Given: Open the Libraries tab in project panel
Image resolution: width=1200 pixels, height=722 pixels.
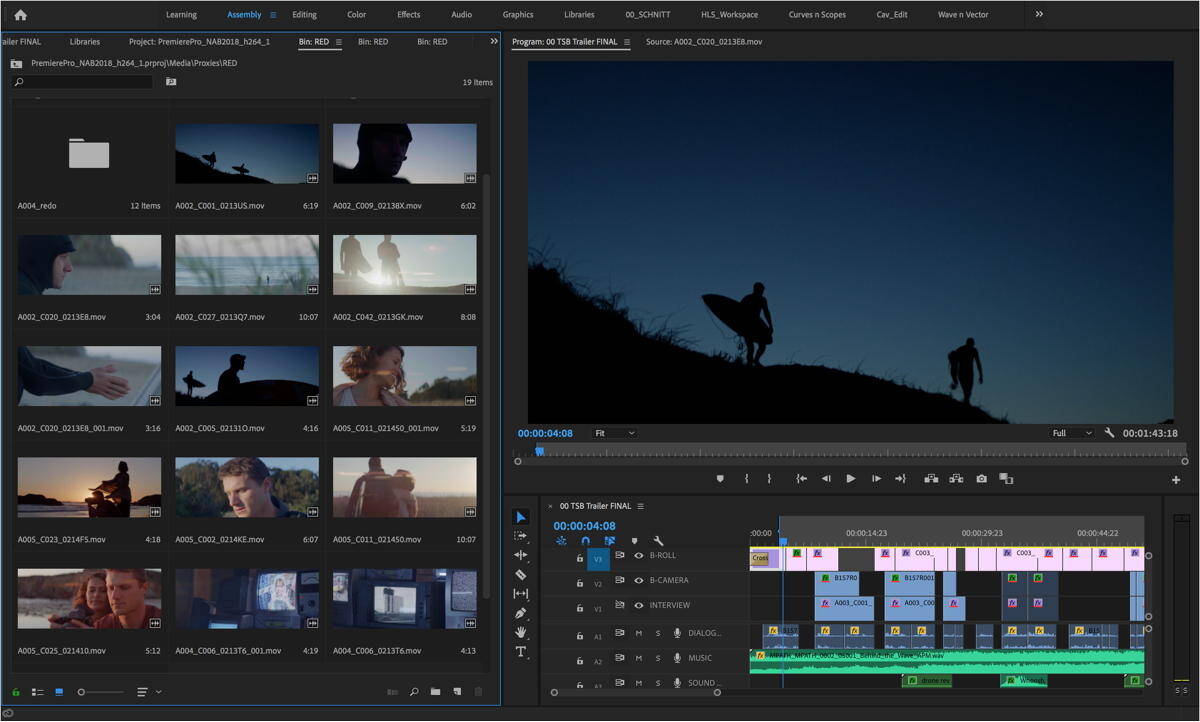Looking at the screenshot, I should [x=85, y=42].
